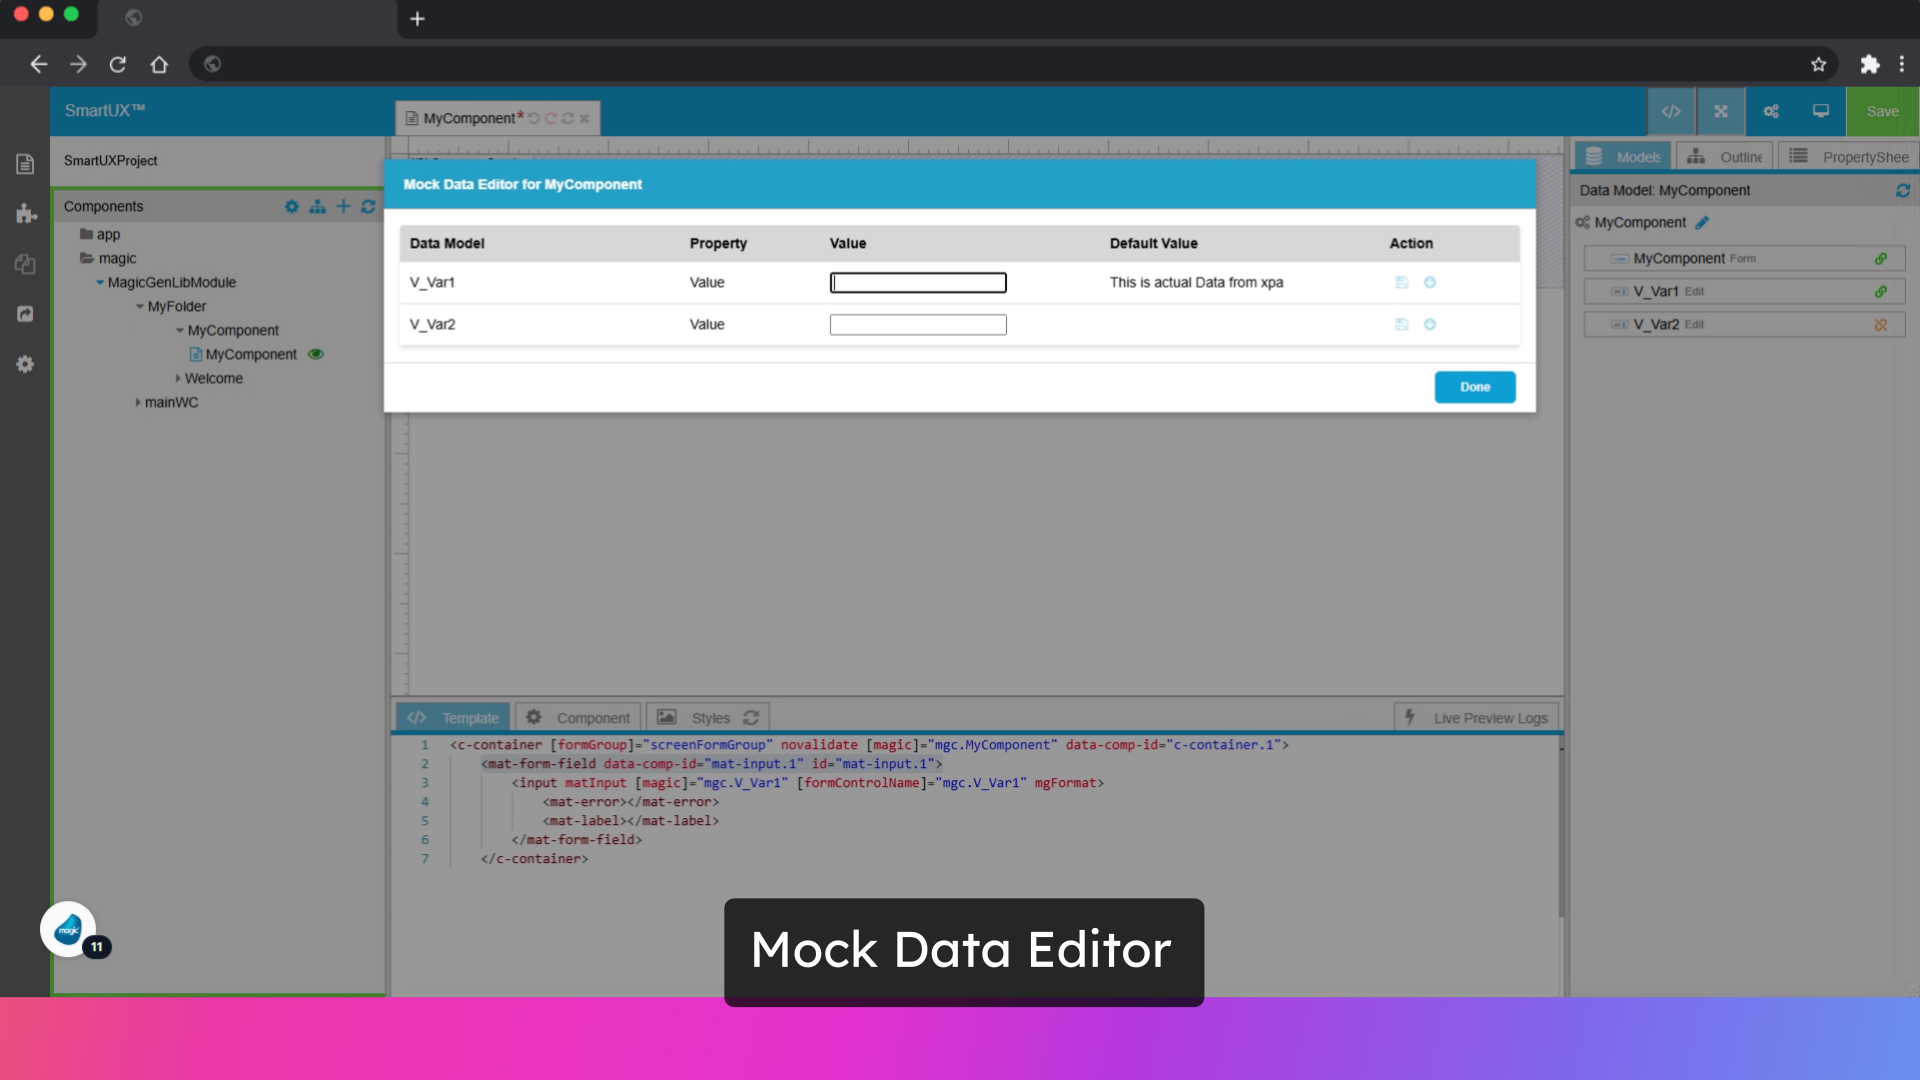The width and height of the screenshot is (1920, 1080).
Task: Add a new component with the plus icon
Action: coord(344,206)
